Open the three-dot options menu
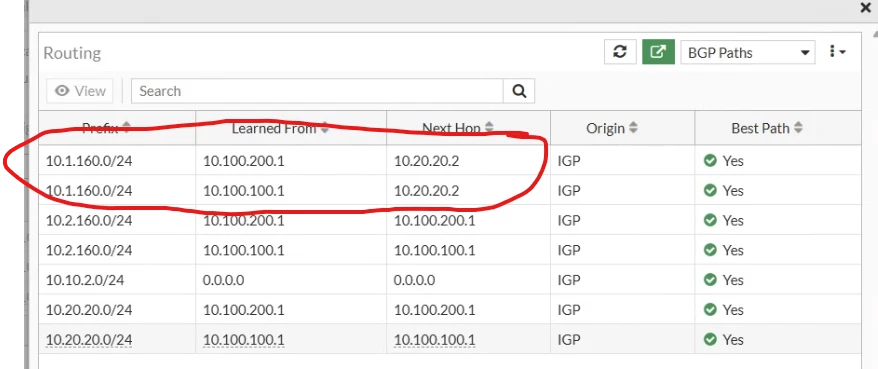This screenshot has width=878, height=369. pyautogui.click(x=838, y=52)
